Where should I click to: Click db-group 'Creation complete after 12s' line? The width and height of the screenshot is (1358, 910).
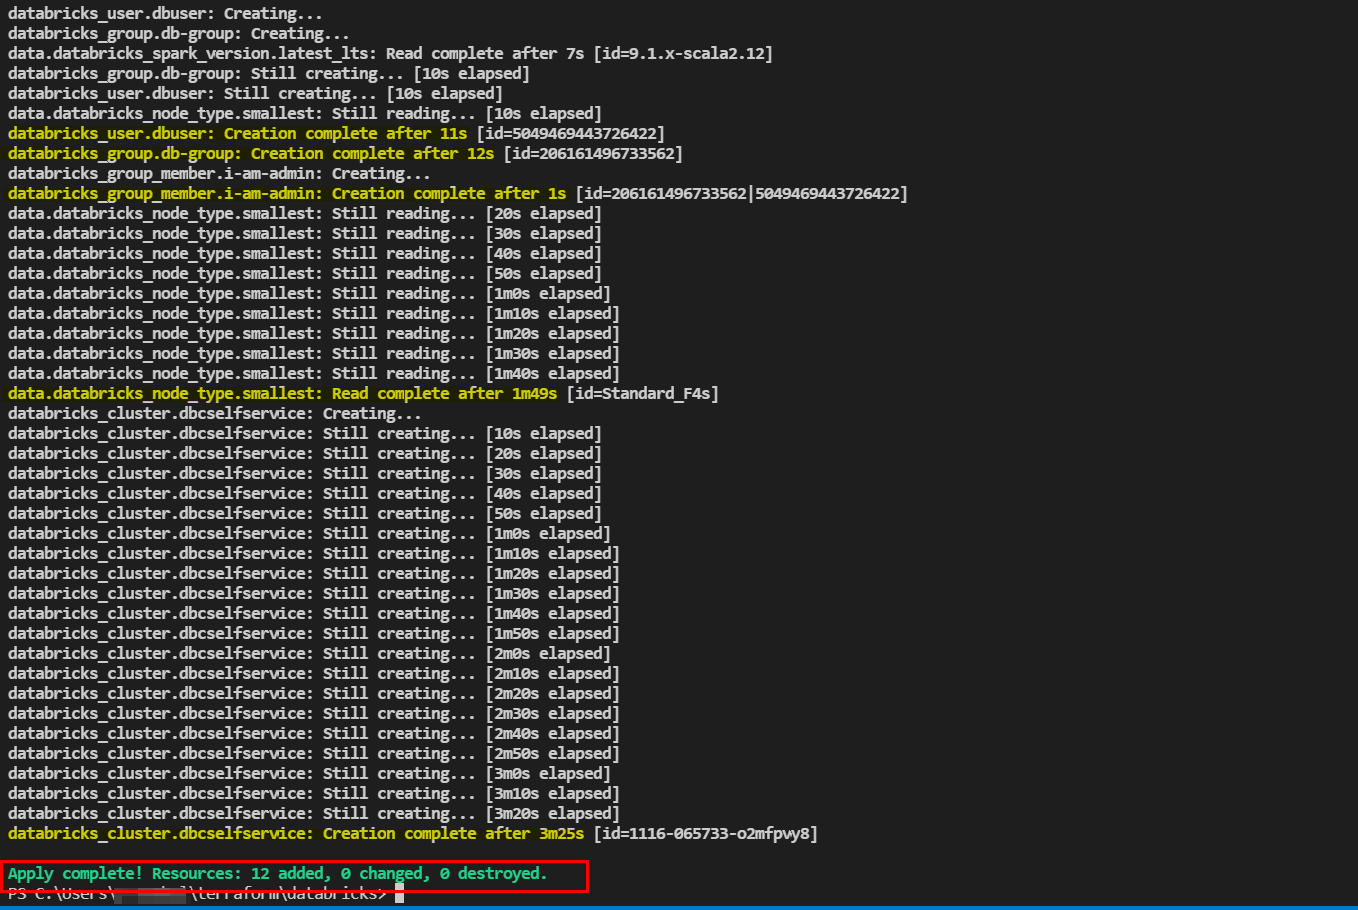[x=345, y=154]
